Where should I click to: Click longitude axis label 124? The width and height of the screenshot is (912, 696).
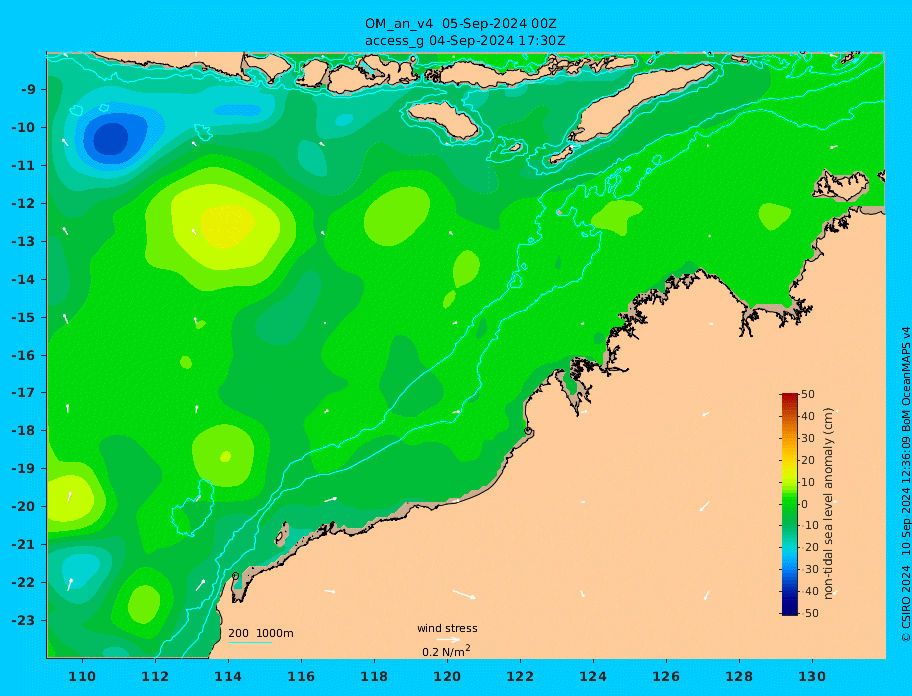point(593,676)
